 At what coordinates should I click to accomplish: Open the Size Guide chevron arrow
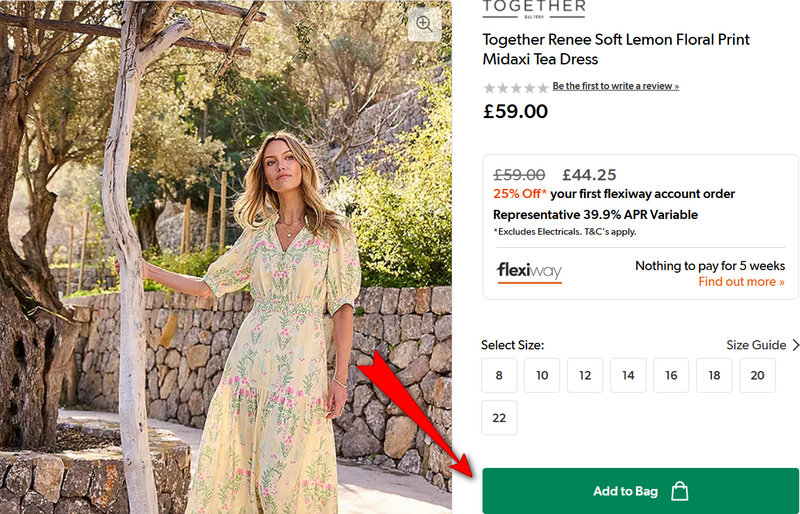pos(795,345)
